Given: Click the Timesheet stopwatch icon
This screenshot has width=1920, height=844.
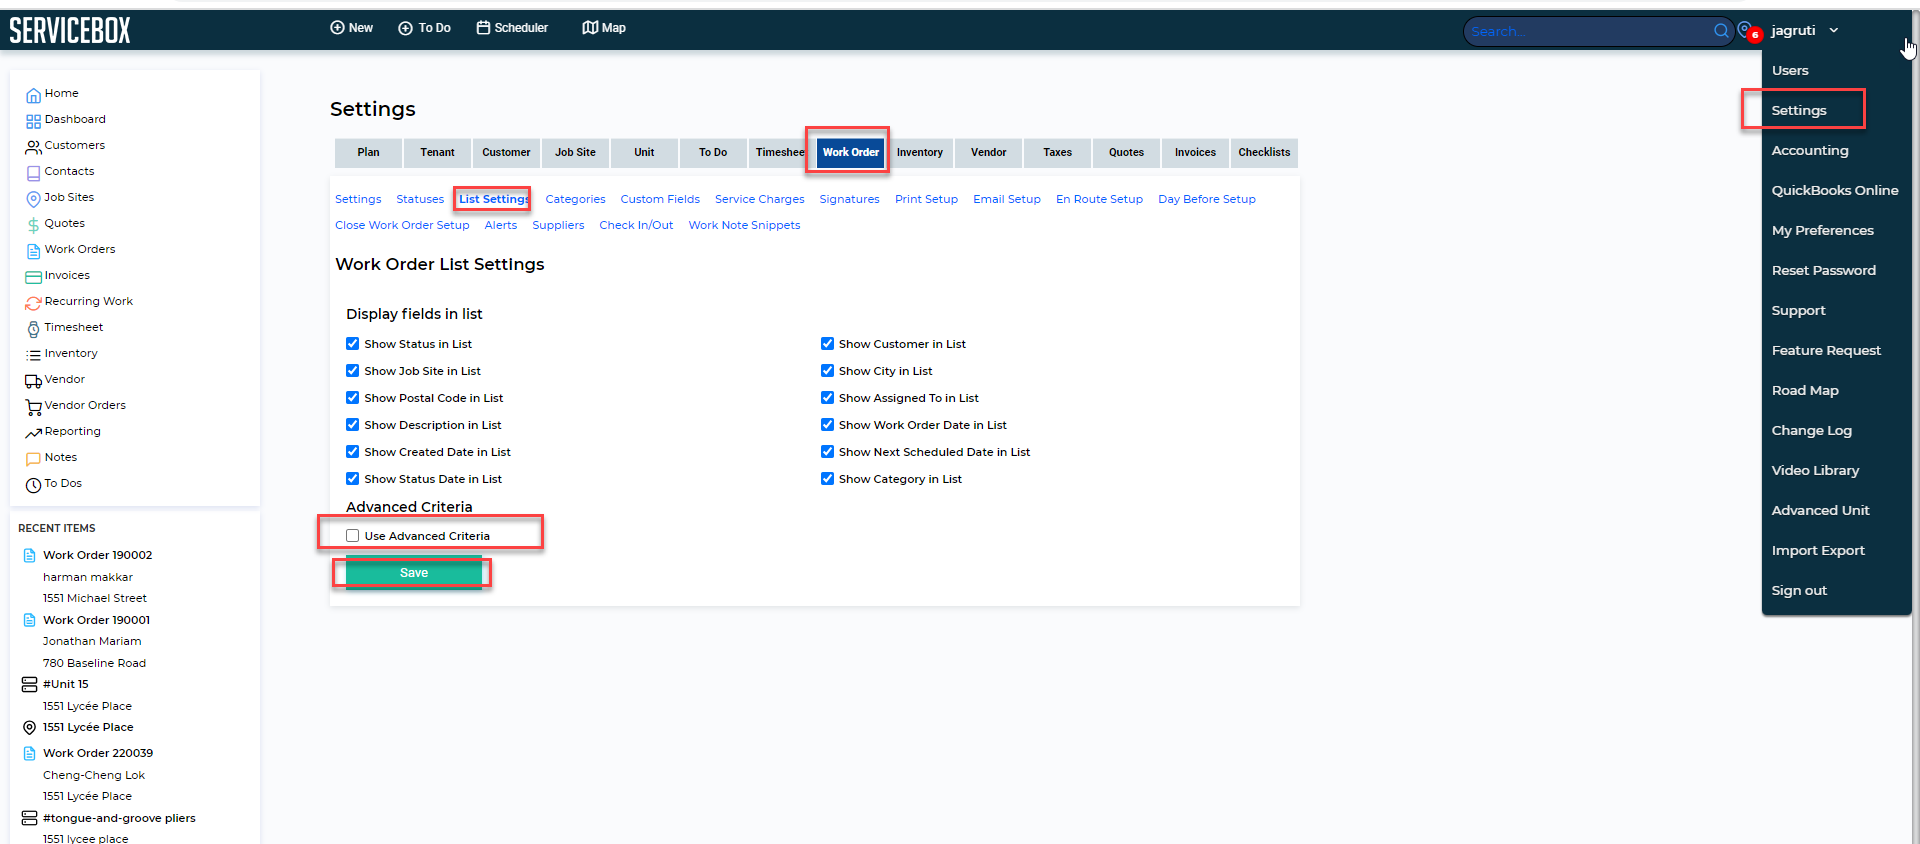Looking at the screenshot, I should point(33,329).
